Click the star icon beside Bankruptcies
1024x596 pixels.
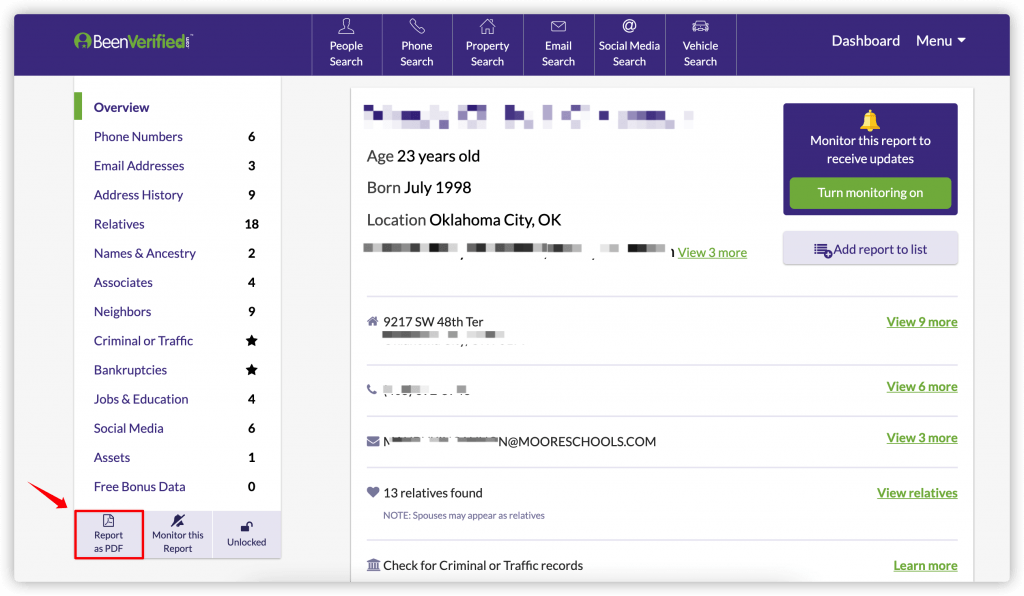pyautogui.click(x=251, y=369)
